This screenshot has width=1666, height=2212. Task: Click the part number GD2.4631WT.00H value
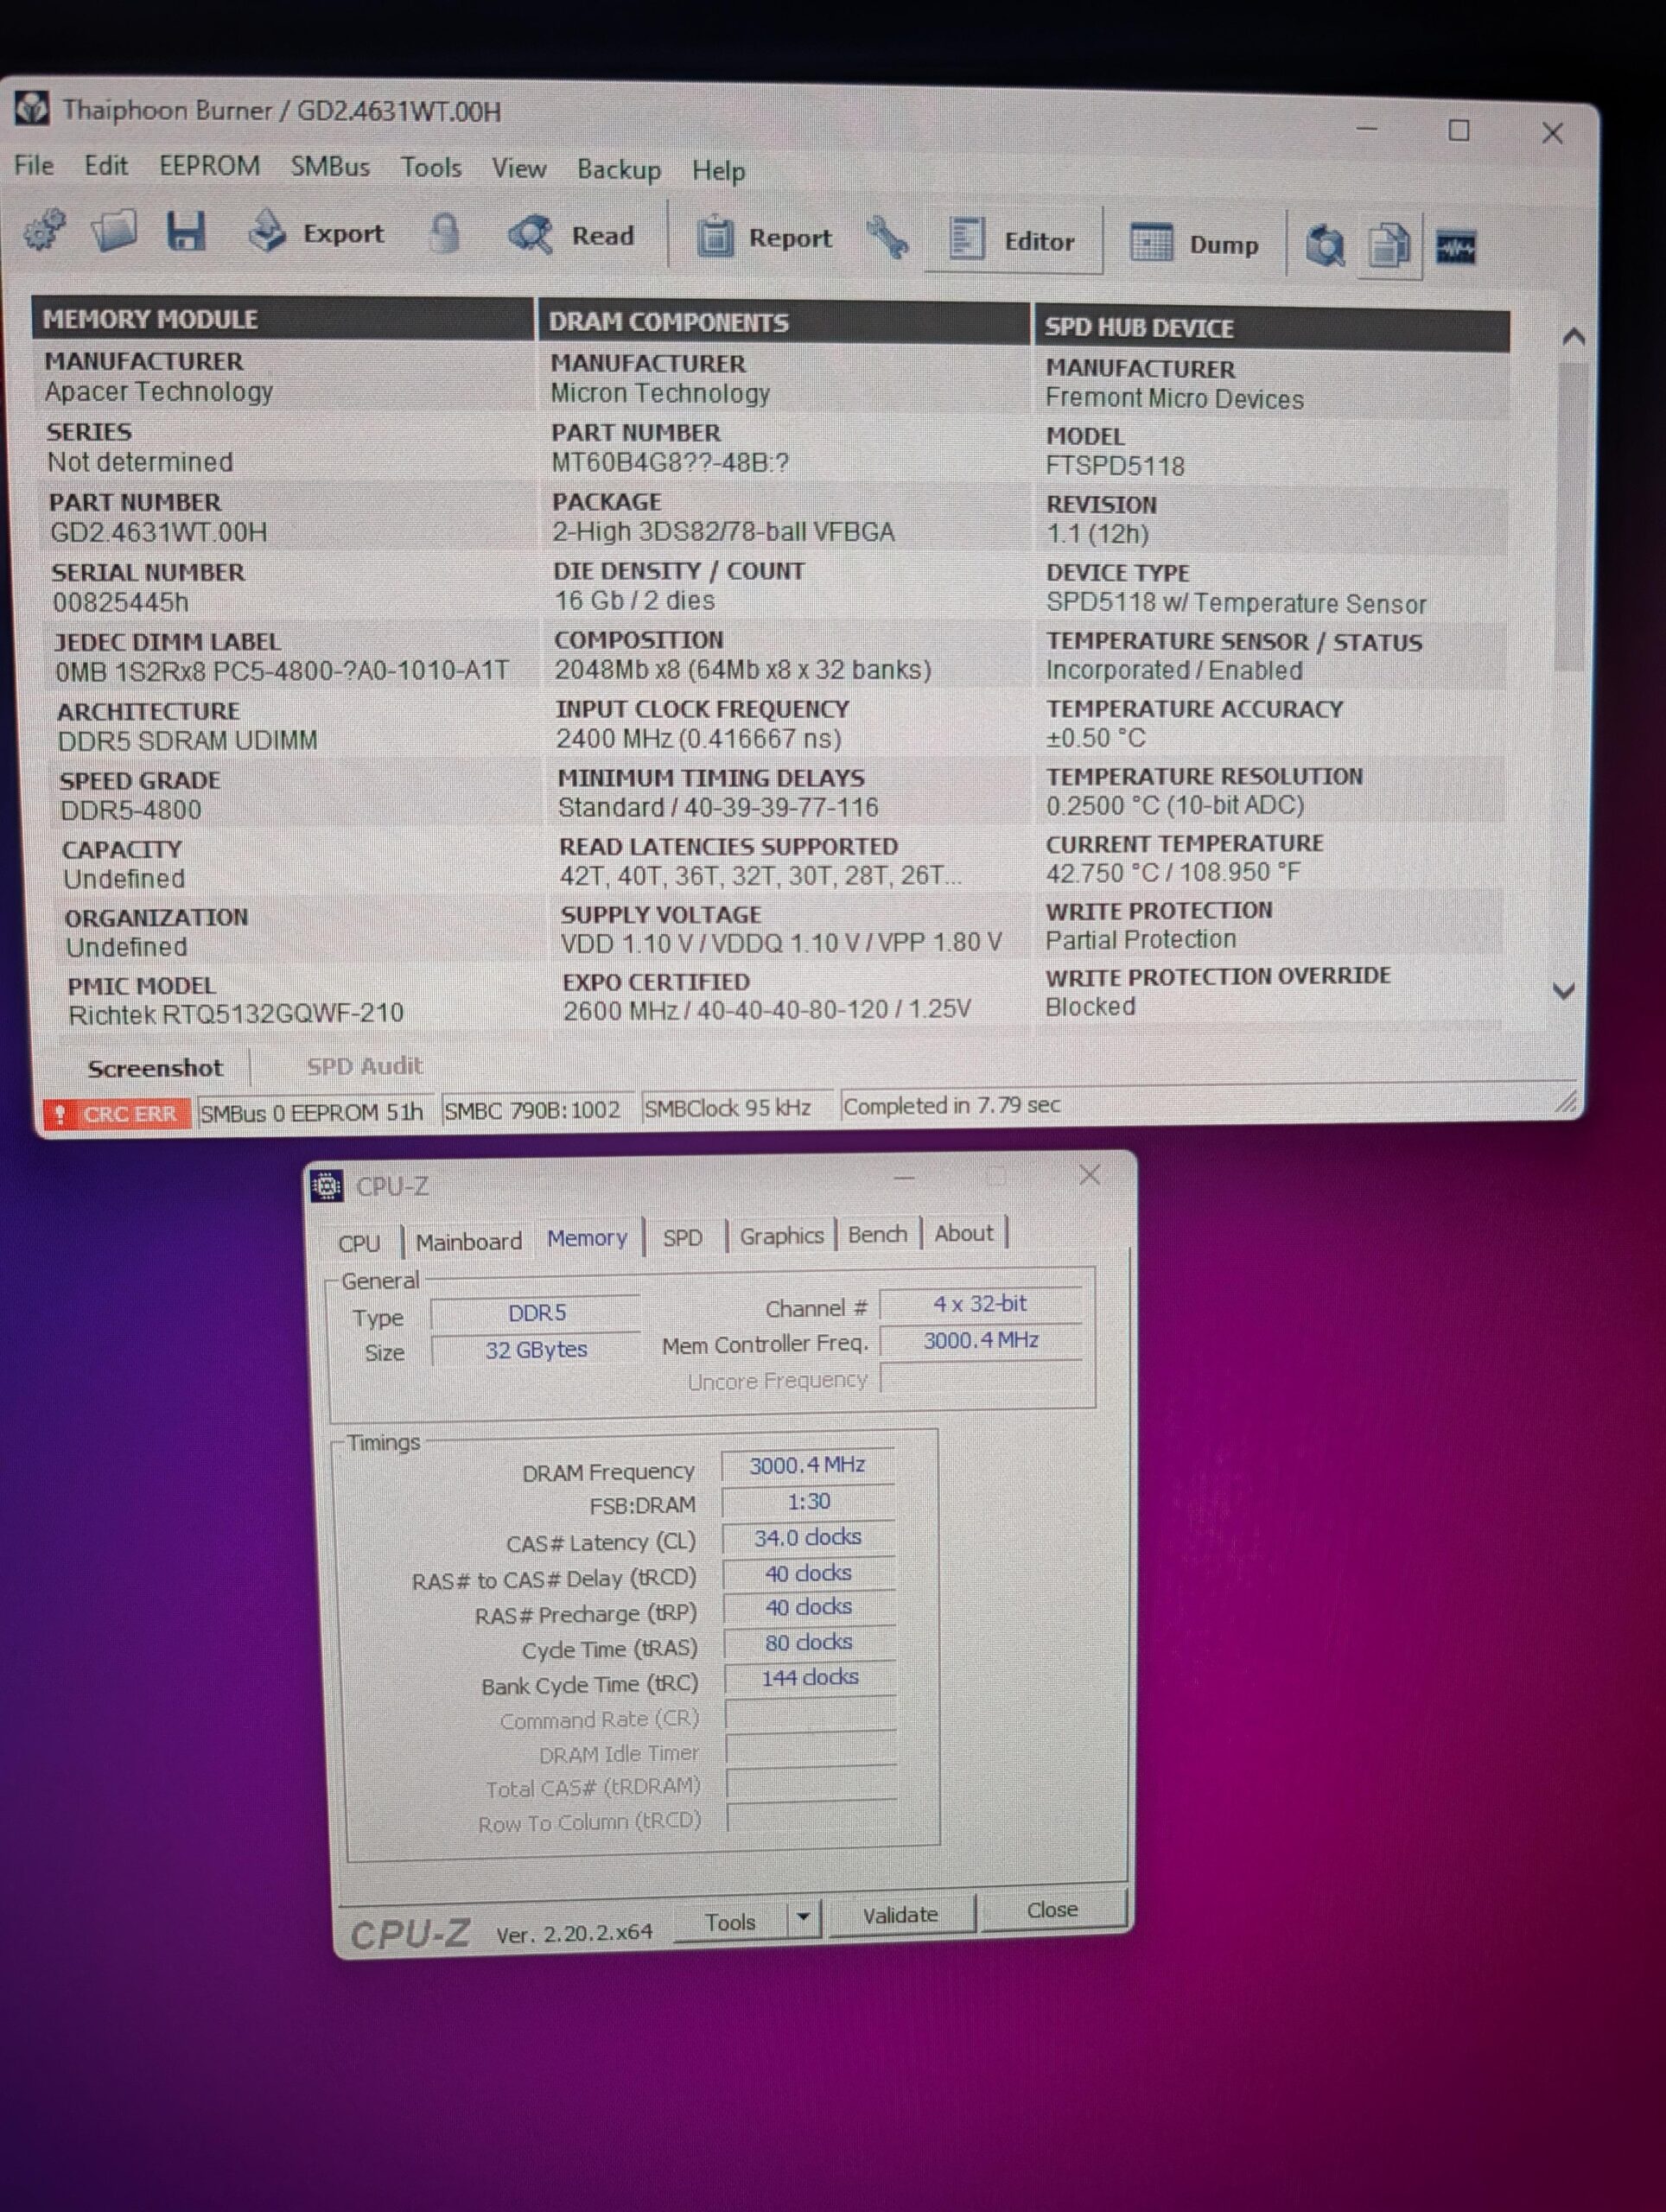coord(159,532)
